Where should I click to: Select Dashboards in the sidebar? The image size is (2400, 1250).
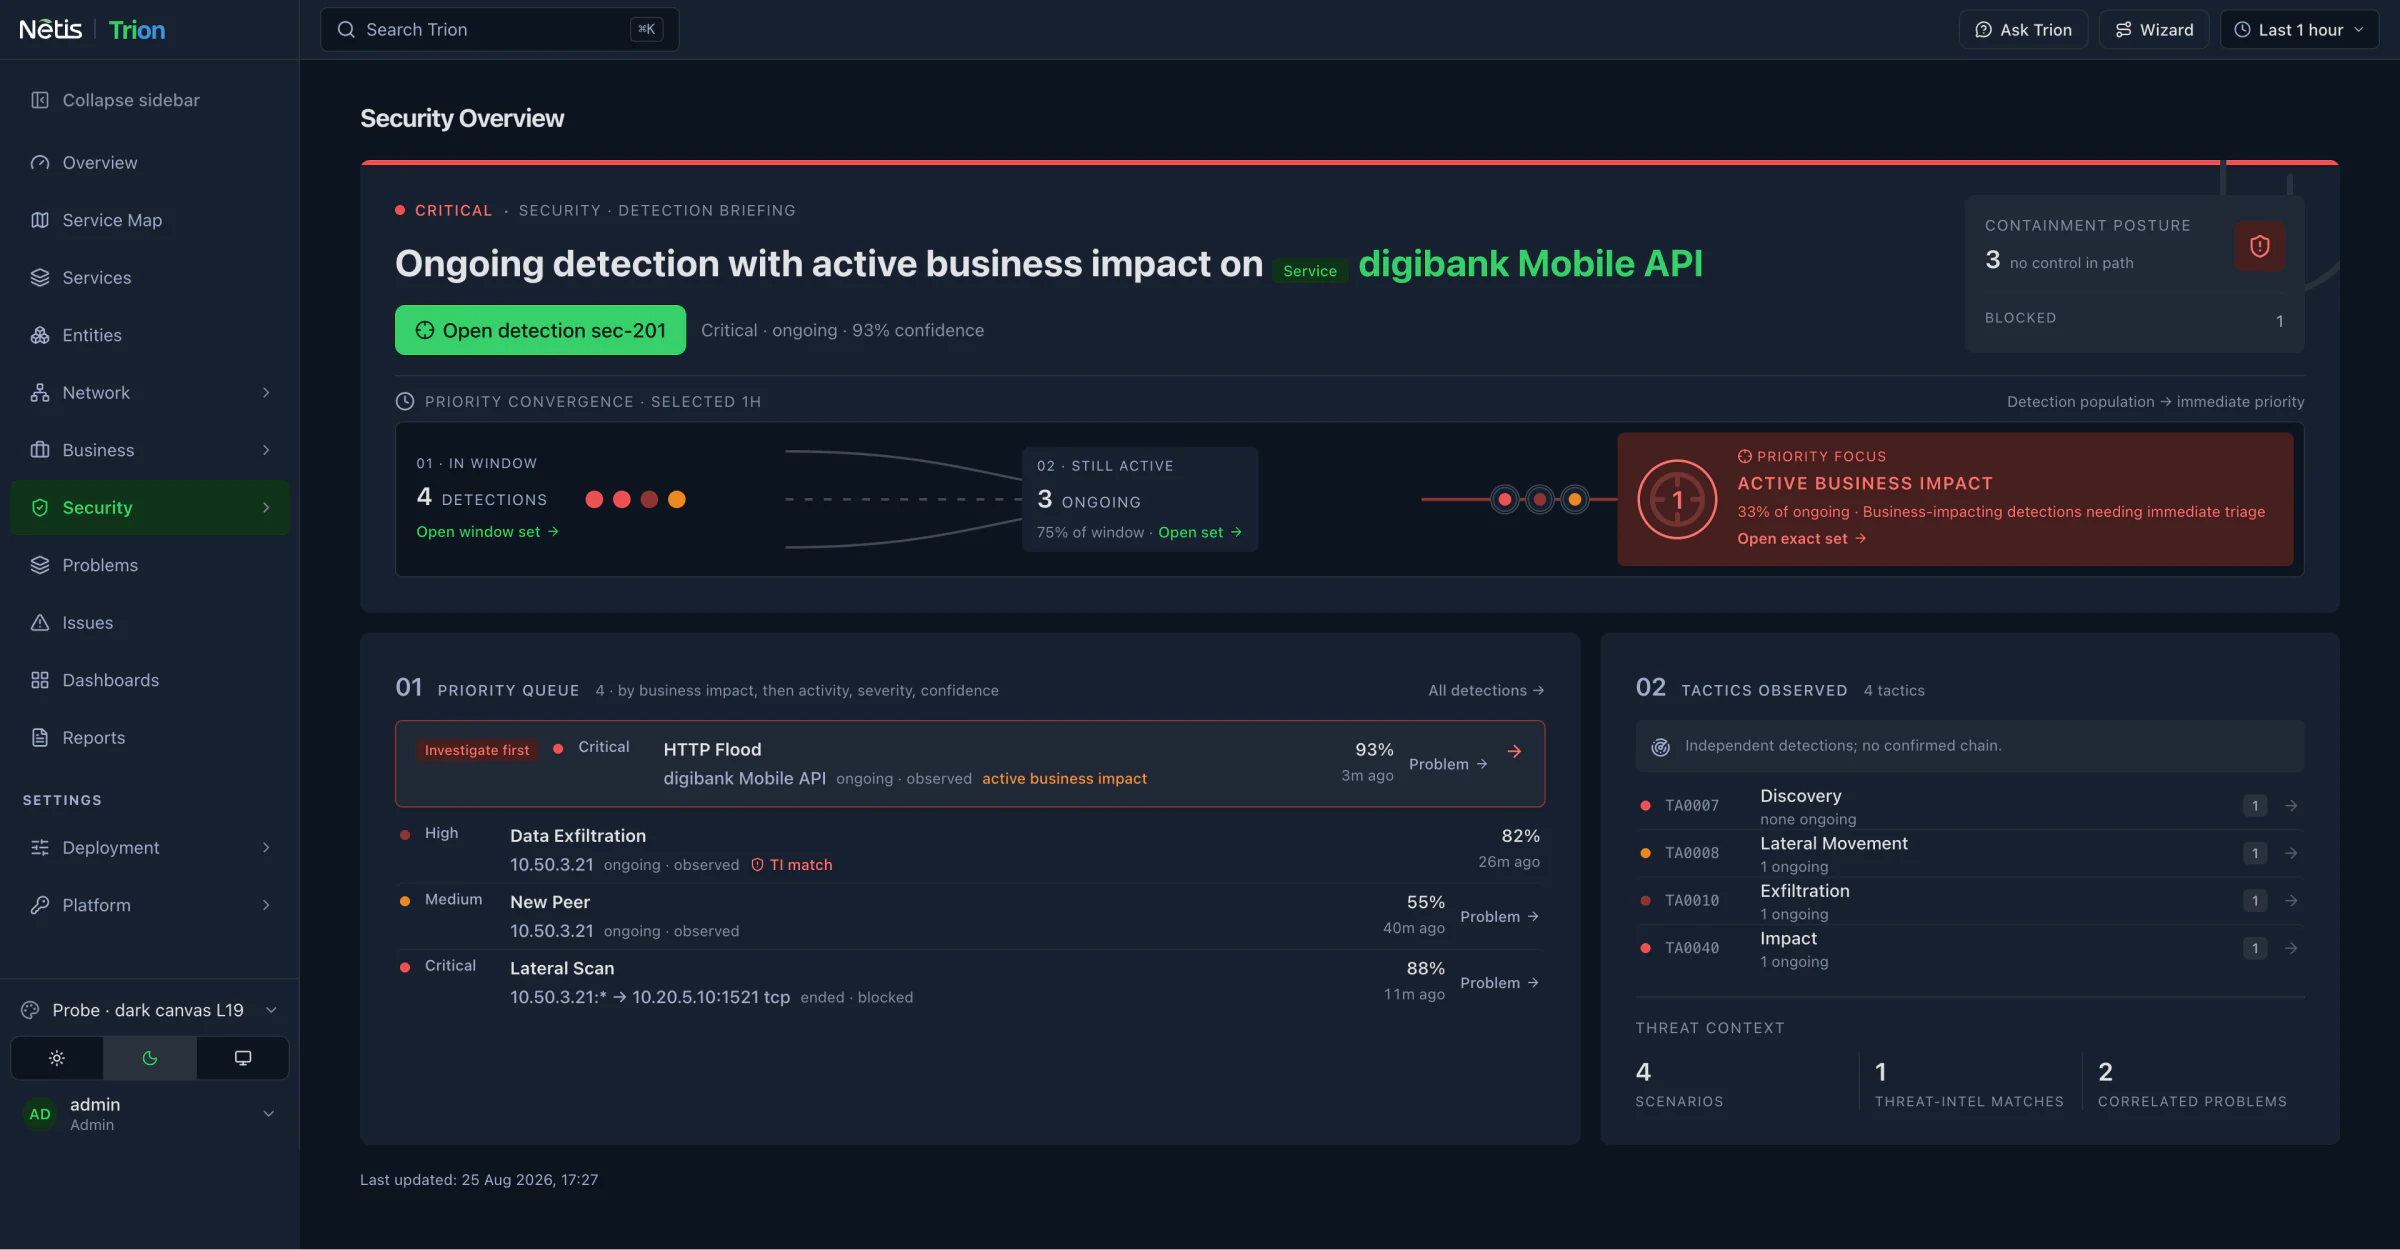click(150, 680)
